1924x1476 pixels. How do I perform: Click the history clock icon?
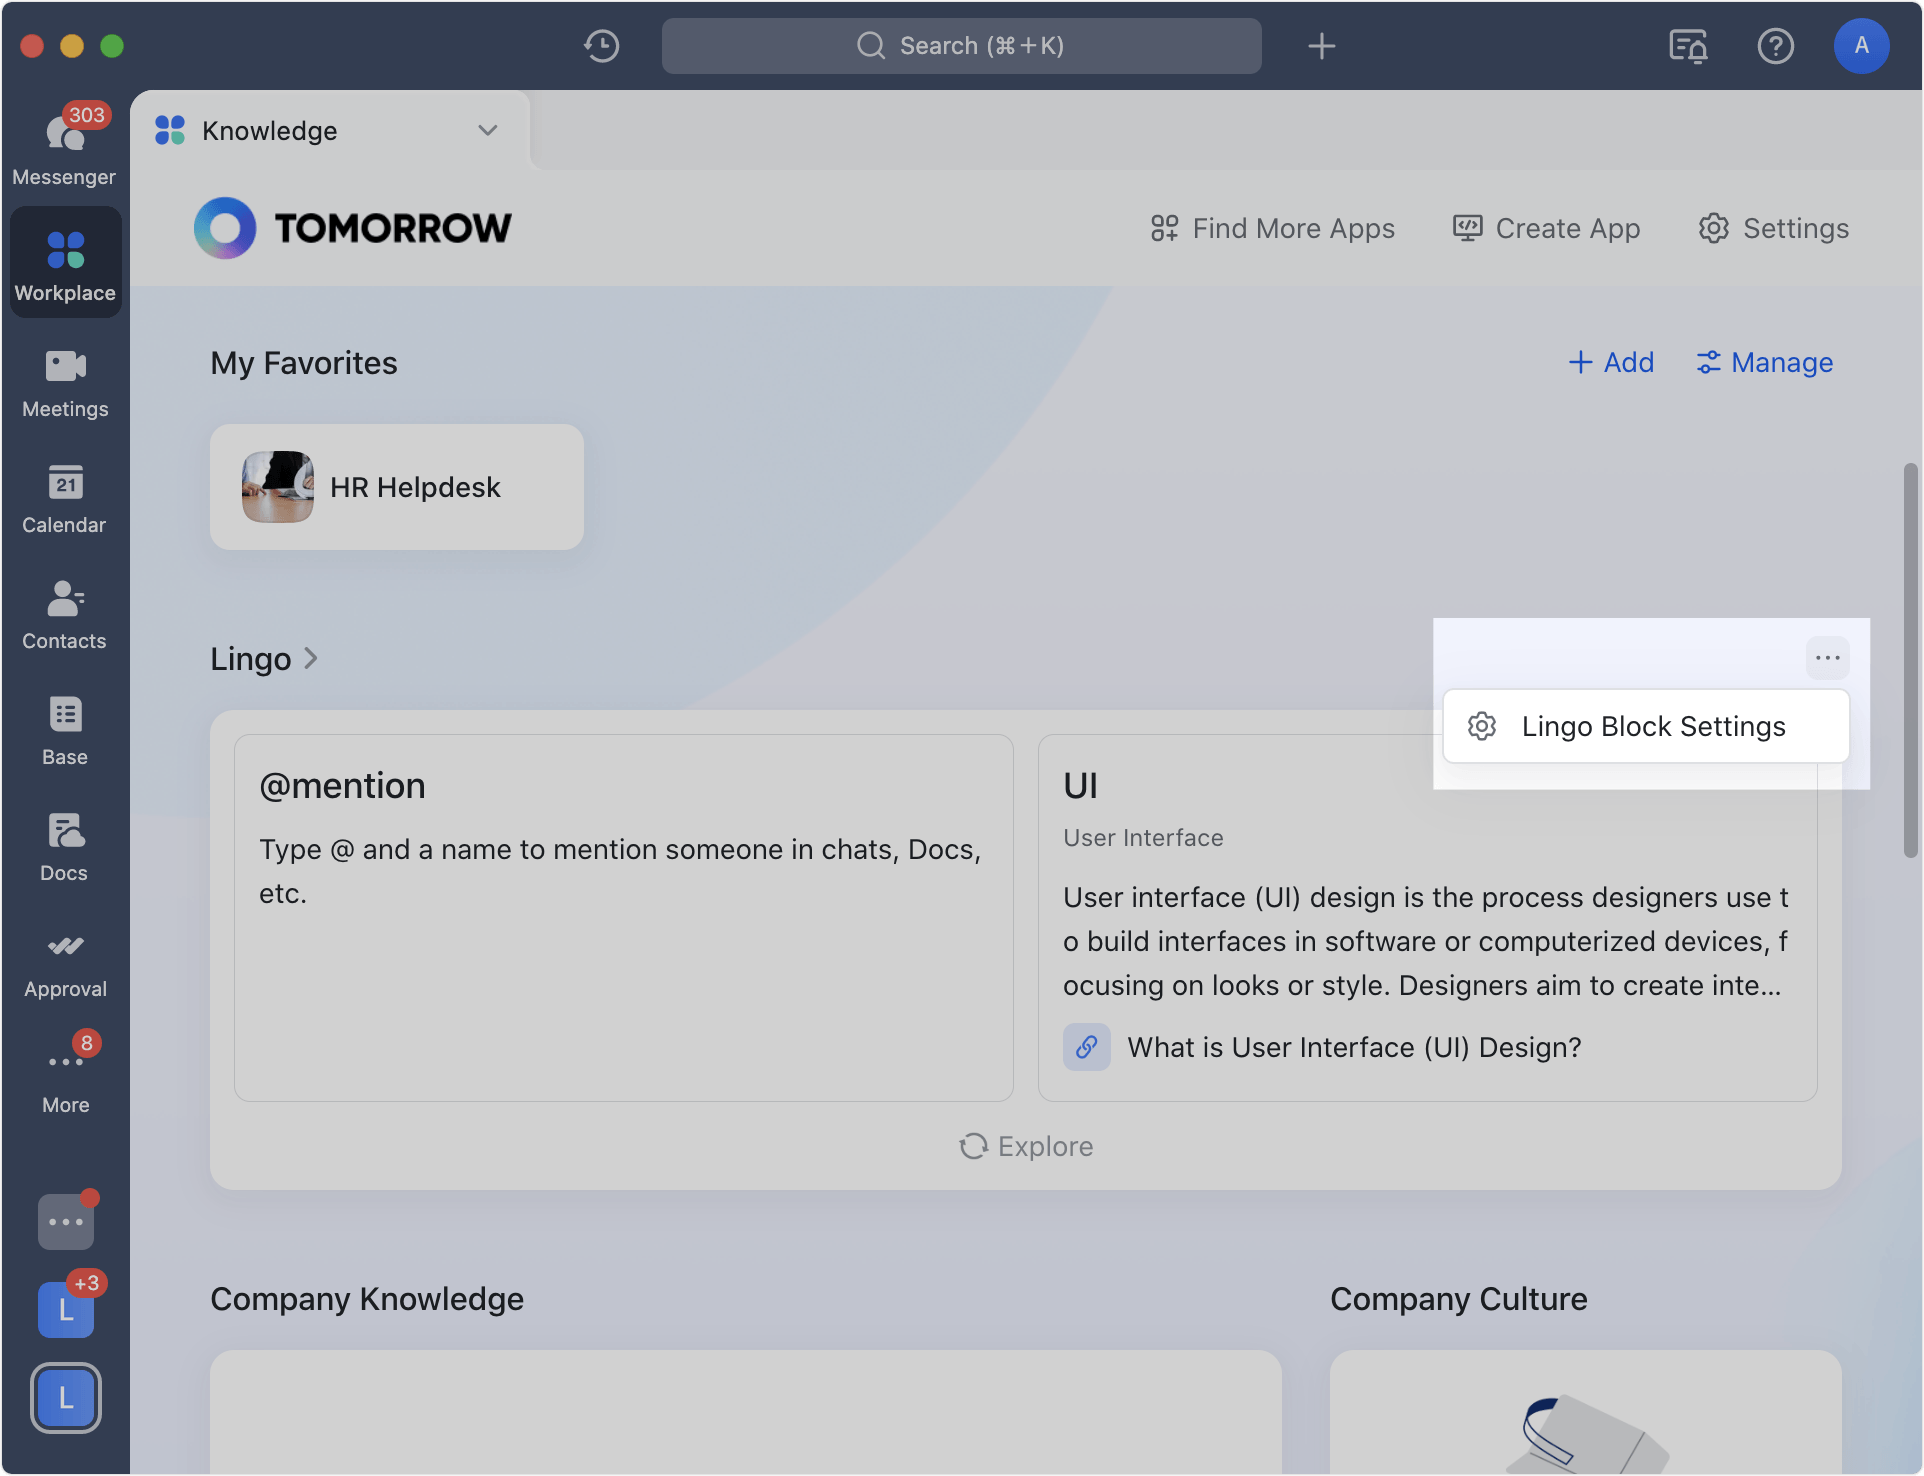click(x=602, y=46)
